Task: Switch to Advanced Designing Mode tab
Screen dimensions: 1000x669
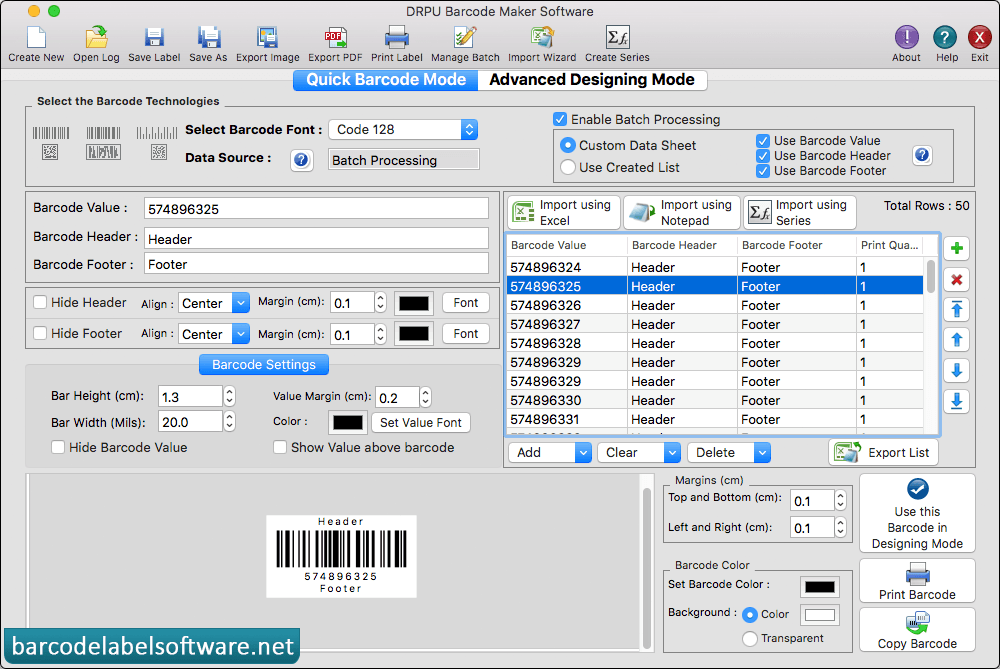Action: (x=592, y=80)
